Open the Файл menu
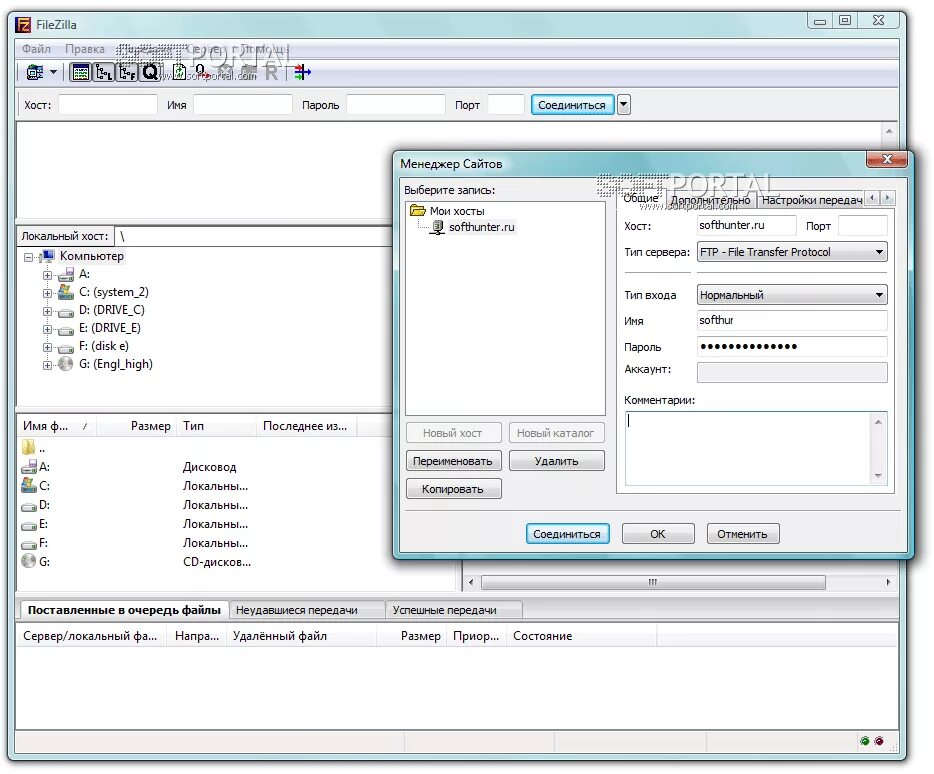The height and width of the screenshot is (774, 934). pyautogui.click(x=36, y=49)
